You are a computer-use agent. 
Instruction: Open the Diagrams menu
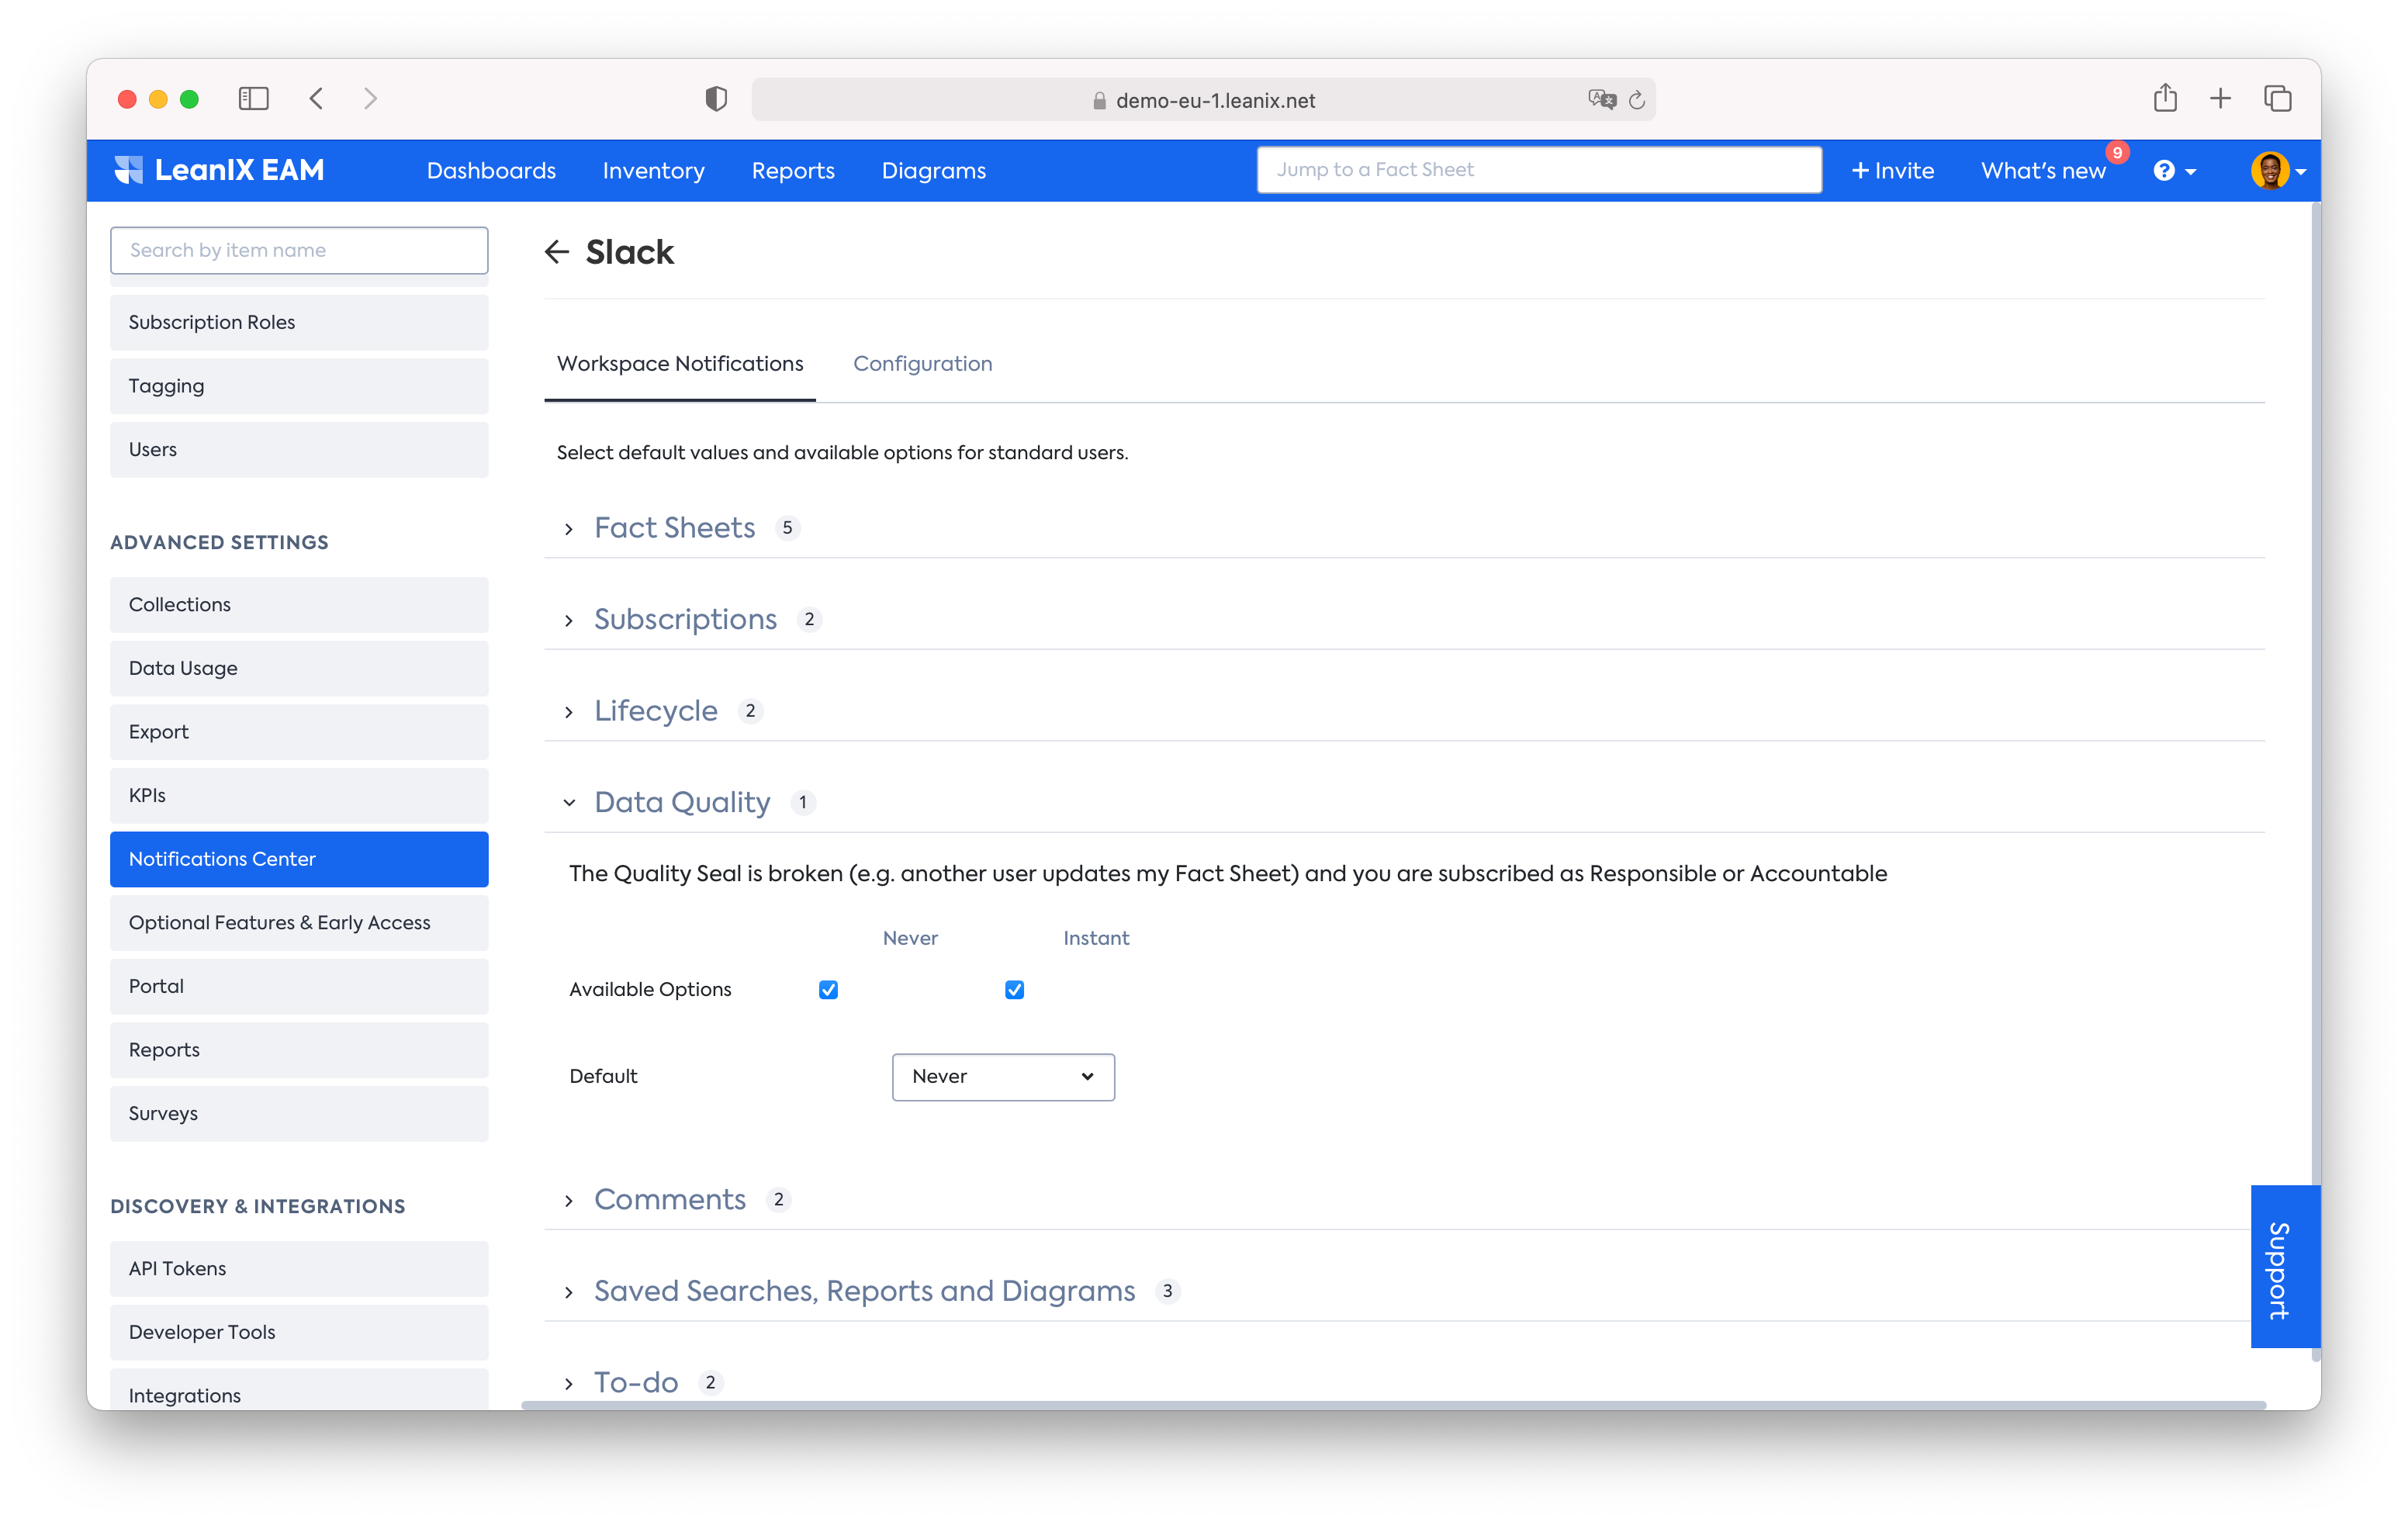(x=934, y=171)
